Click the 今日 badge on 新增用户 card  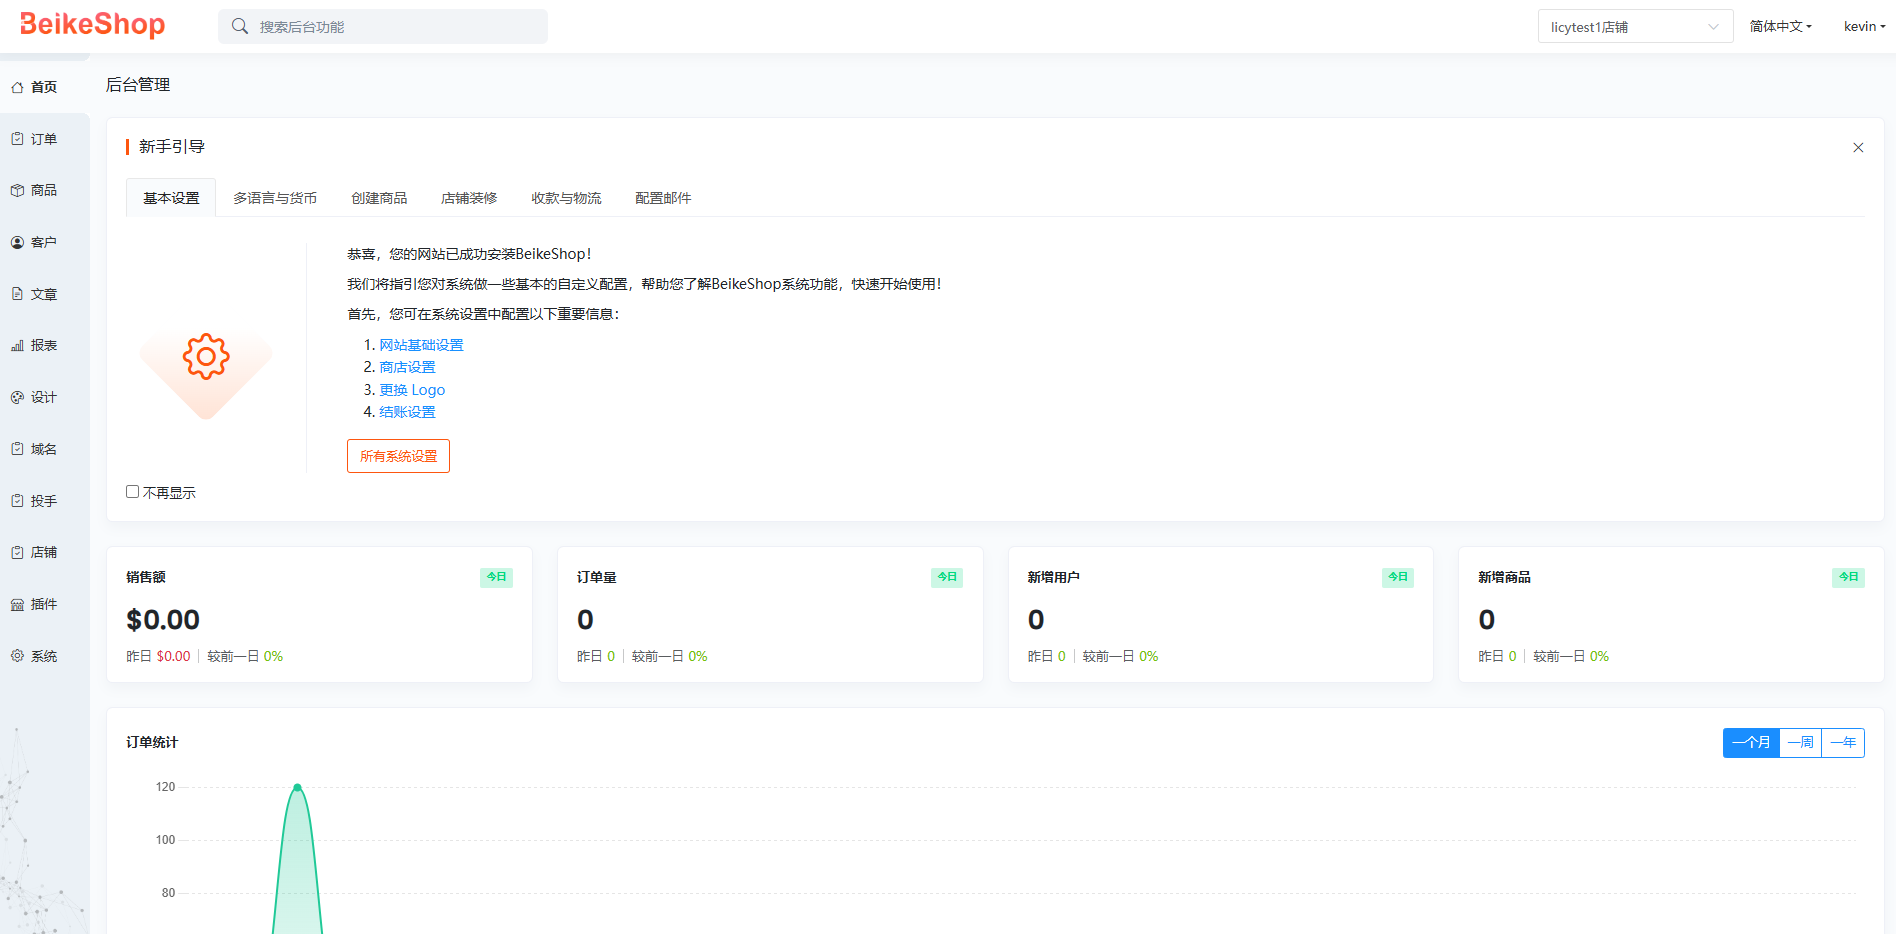point(1398,577)
